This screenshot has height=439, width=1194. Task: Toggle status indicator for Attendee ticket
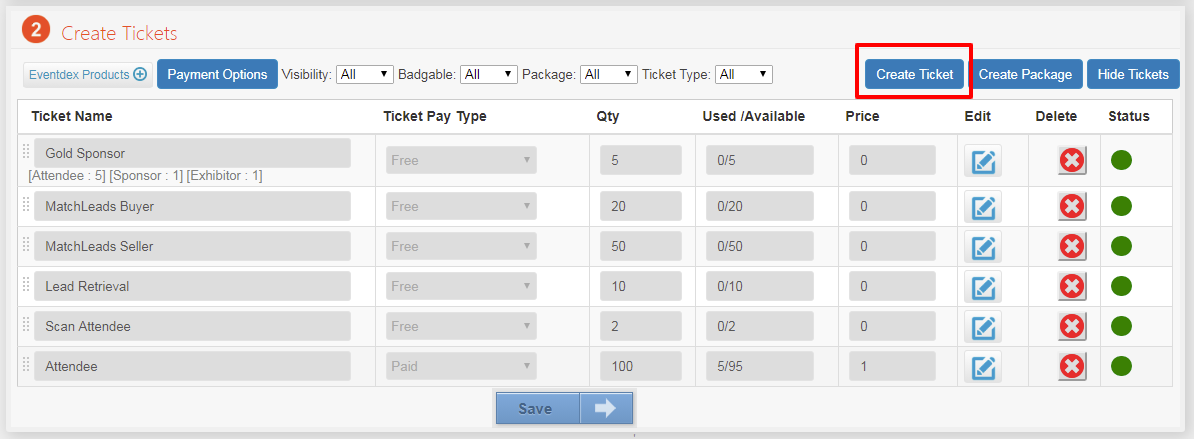1121,366
